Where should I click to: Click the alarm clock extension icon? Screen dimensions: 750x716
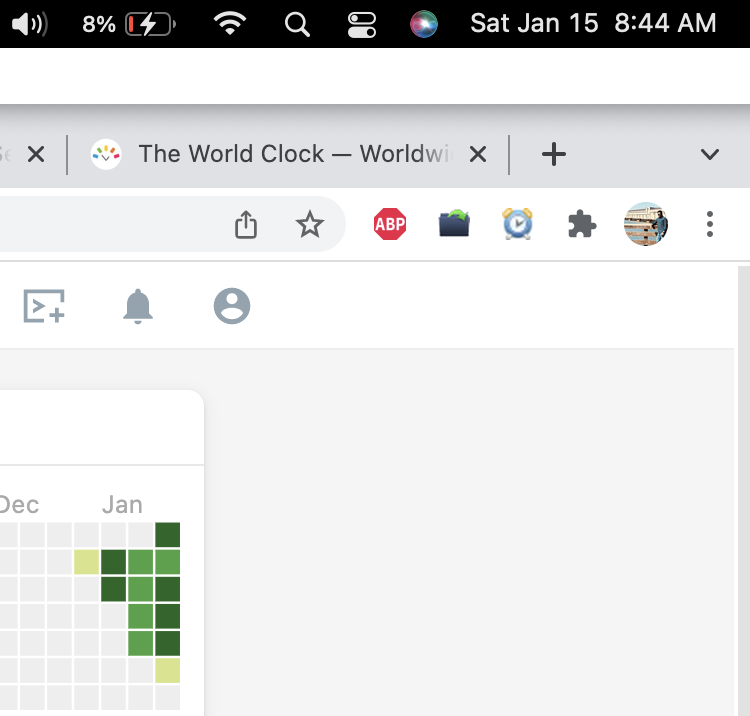518,223
